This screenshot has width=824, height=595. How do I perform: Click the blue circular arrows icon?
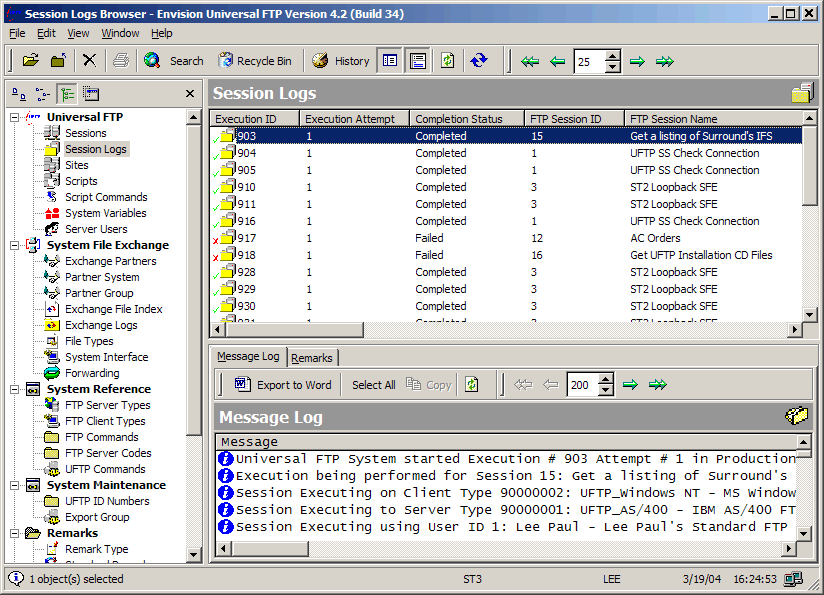479,61
